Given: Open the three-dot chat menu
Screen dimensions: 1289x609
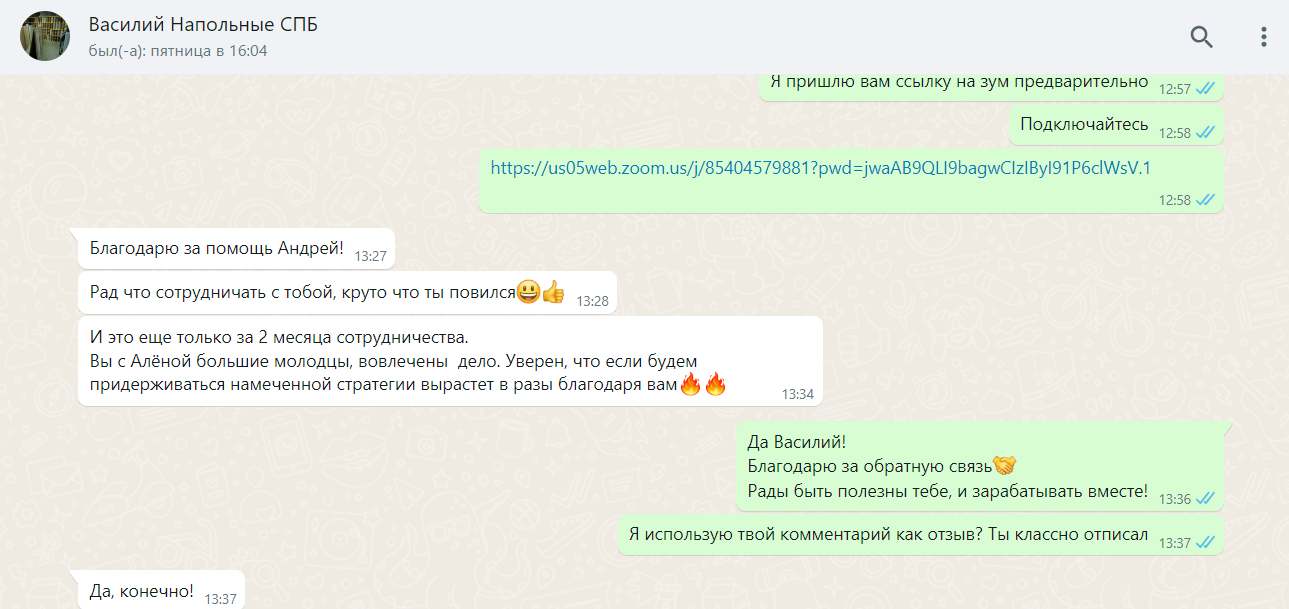Looking at the screenshot, I should pos(1263,37).
